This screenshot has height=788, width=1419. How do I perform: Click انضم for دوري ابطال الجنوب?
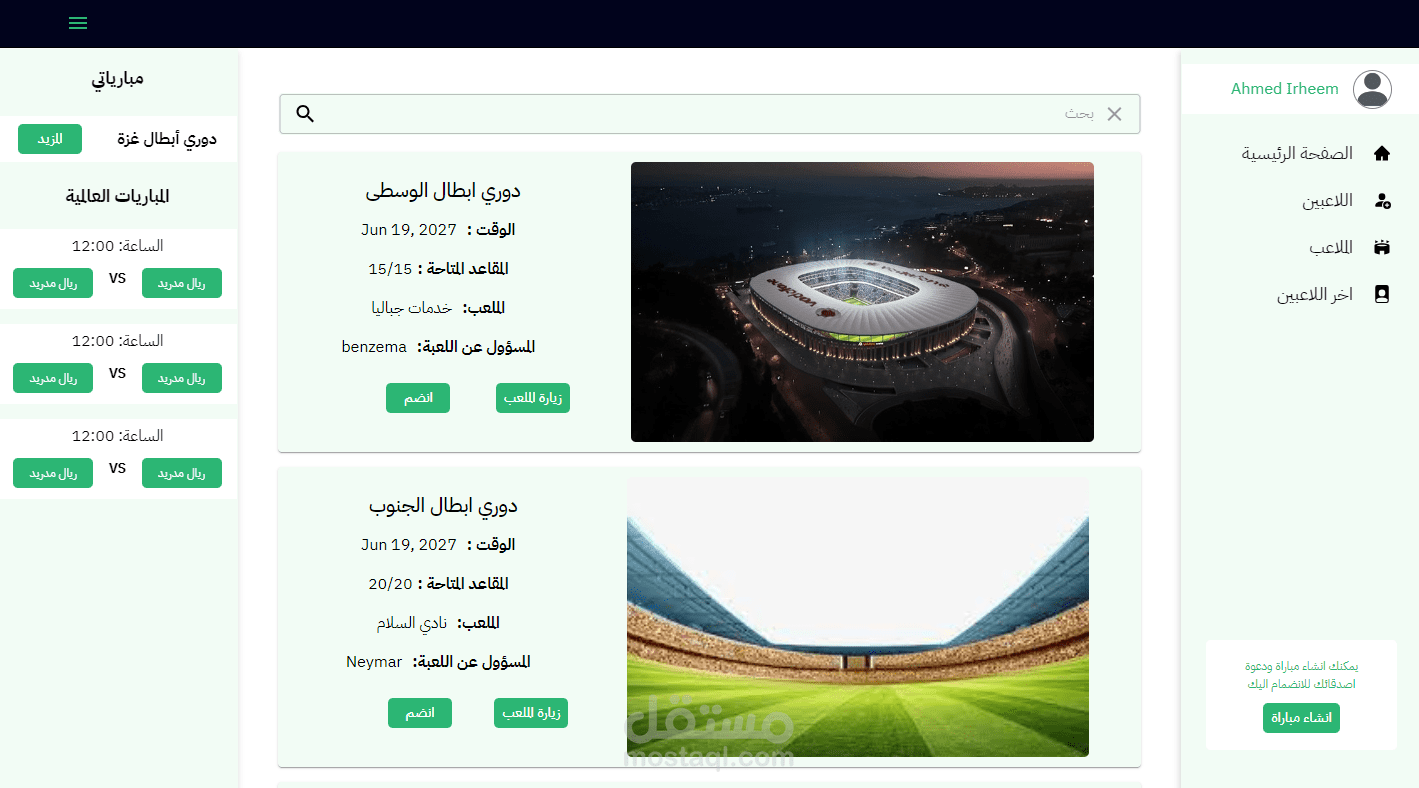point(420,713)
